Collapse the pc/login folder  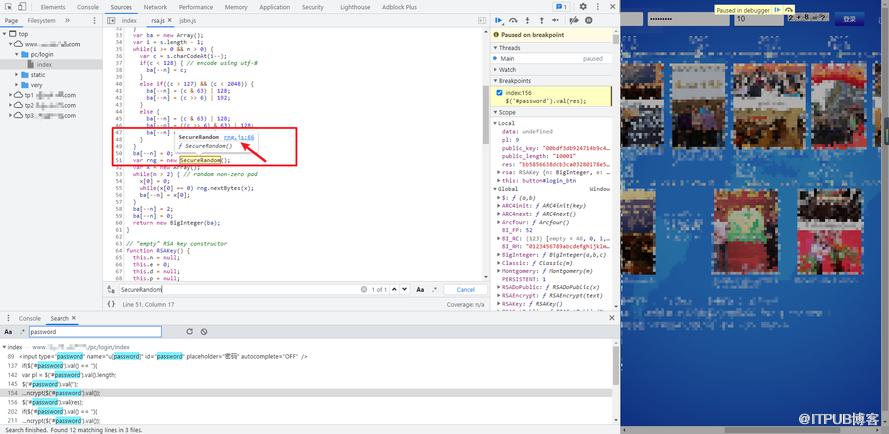[17, 54]
